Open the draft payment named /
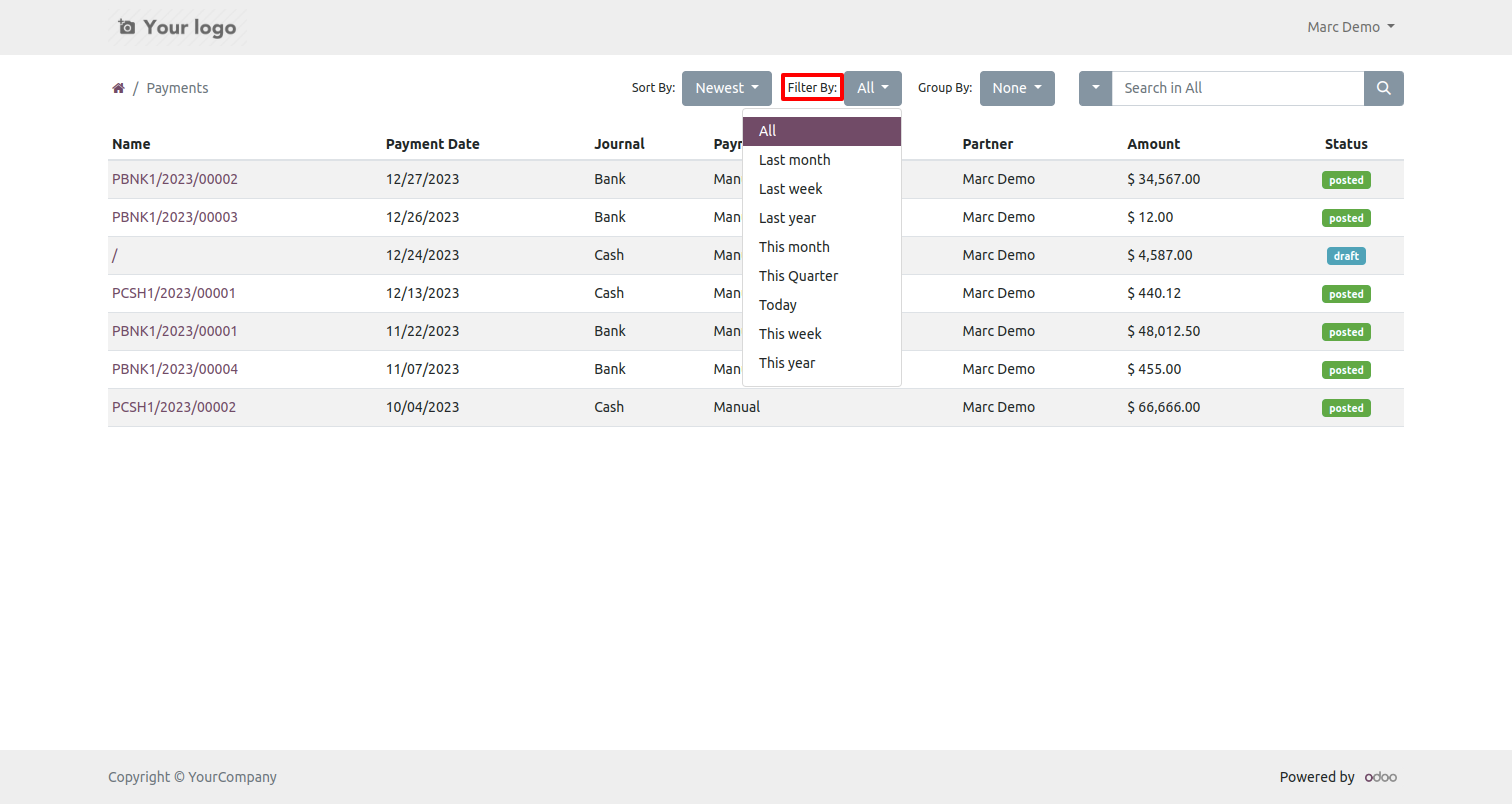1512x804 pixels. click(x=115, y=255)
